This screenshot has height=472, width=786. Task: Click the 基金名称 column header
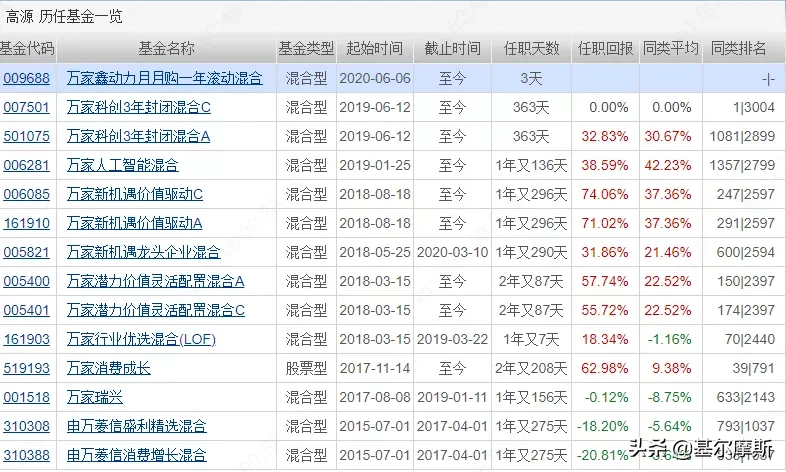(166, 49)
